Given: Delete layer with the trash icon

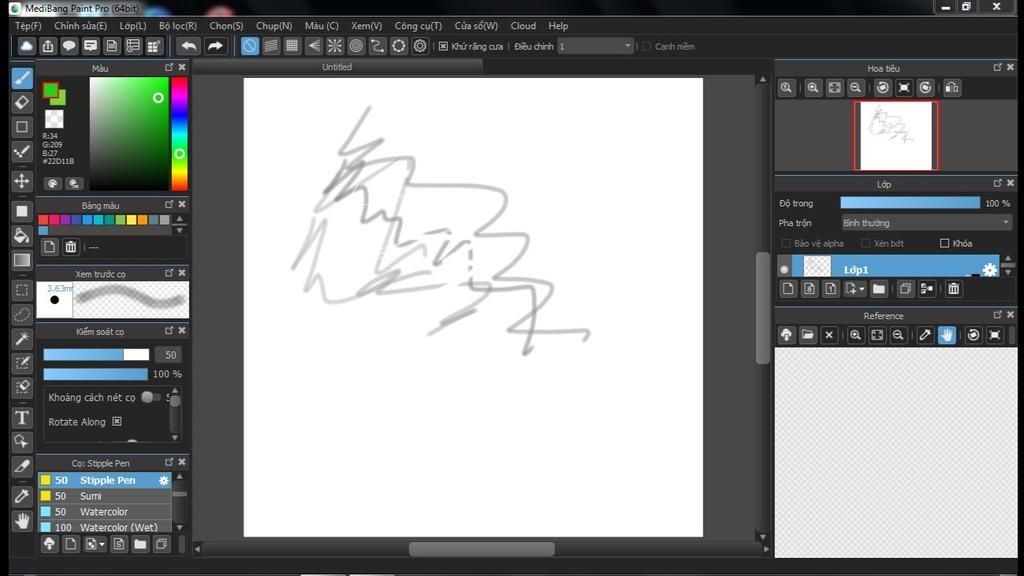Looking at the screenshot, I should pyautogui.click(x=953, y=289).
